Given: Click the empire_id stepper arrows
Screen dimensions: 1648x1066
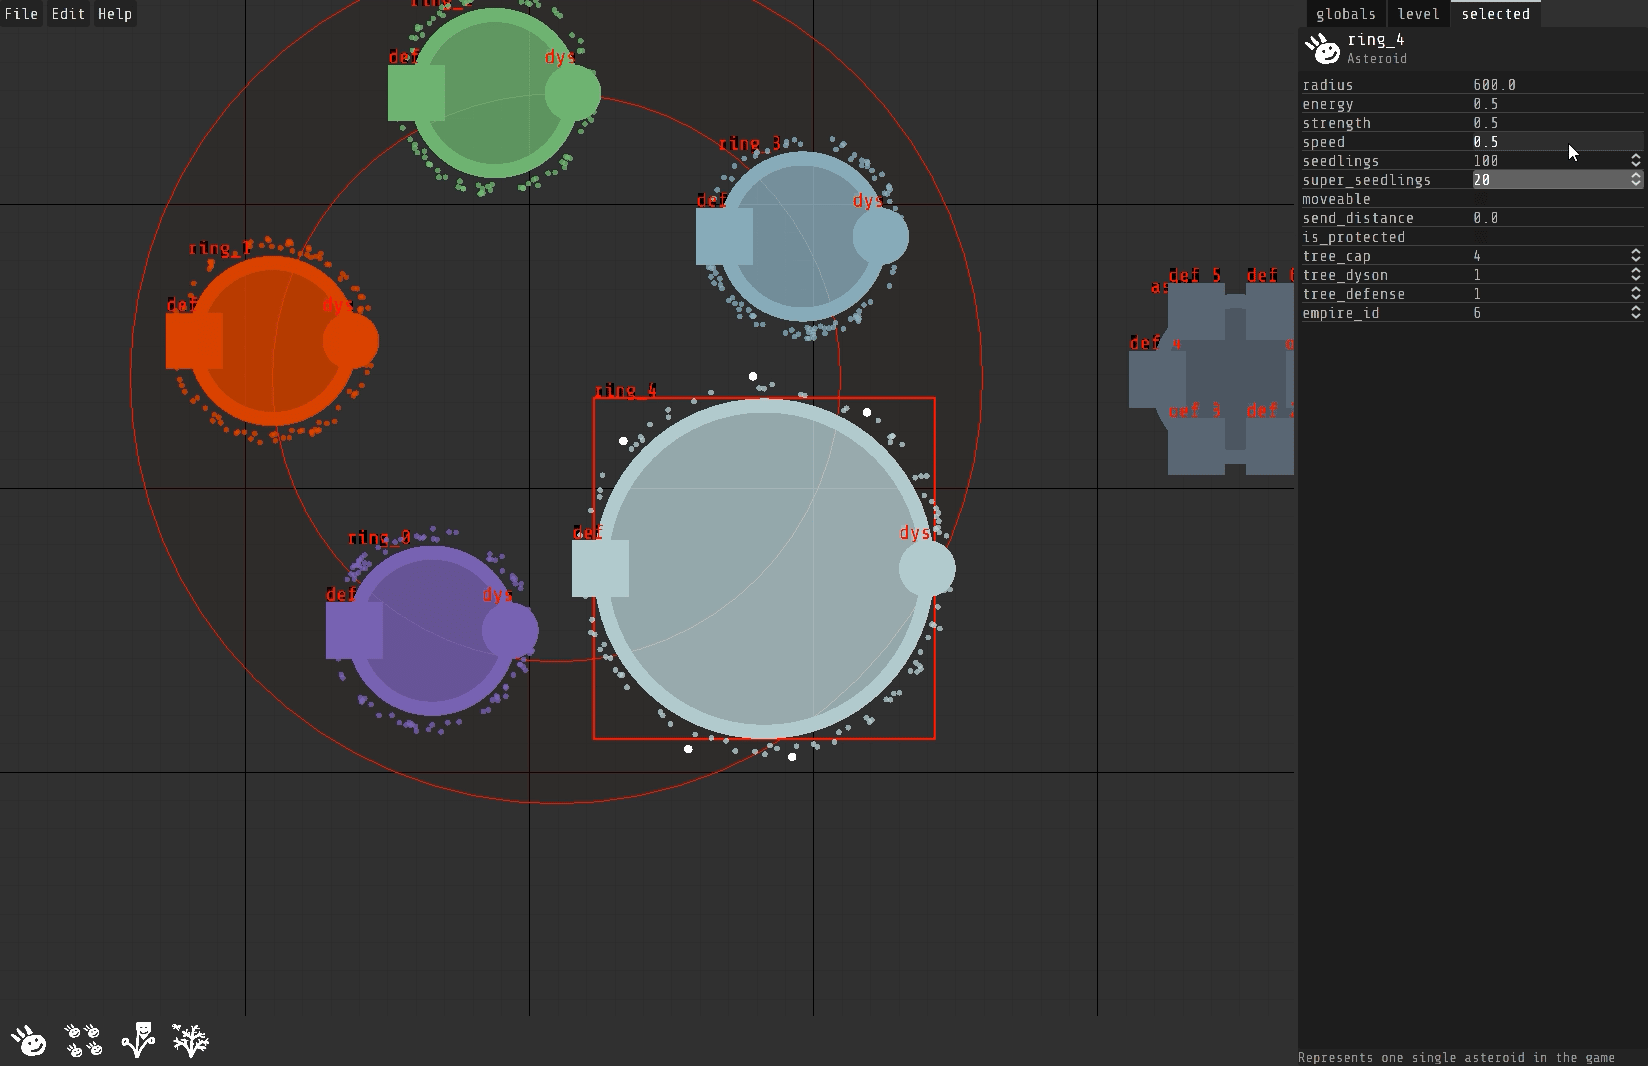Looking at the screenshot, I should pyautogui.click(x=1636, y=313).
